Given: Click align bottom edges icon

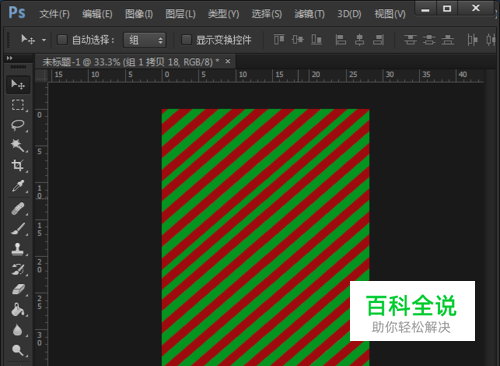Looking at the screenshot, I should pos(316,40).
